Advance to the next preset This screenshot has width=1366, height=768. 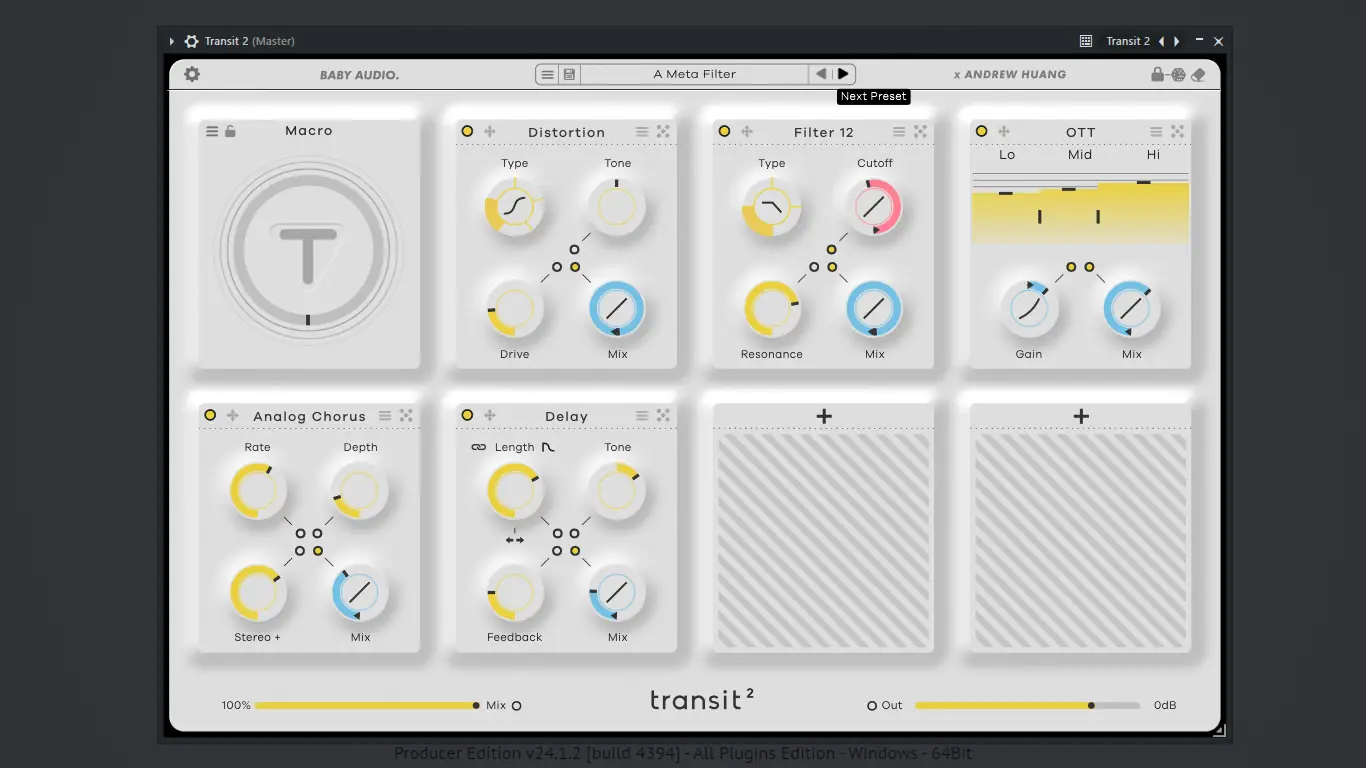click(844, 73)
